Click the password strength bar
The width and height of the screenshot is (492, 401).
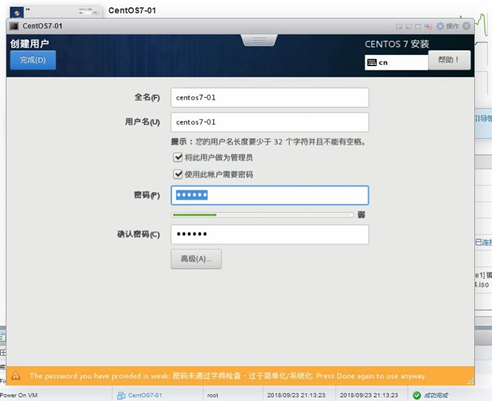(x=262, y=215)
